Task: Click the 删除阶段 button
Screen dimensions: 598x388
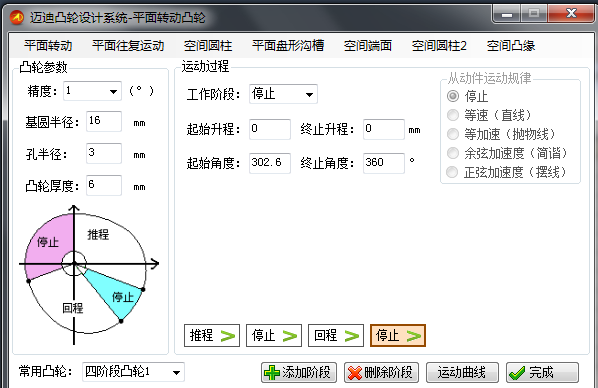Action: pyautogui.click(x=381, y=373)
